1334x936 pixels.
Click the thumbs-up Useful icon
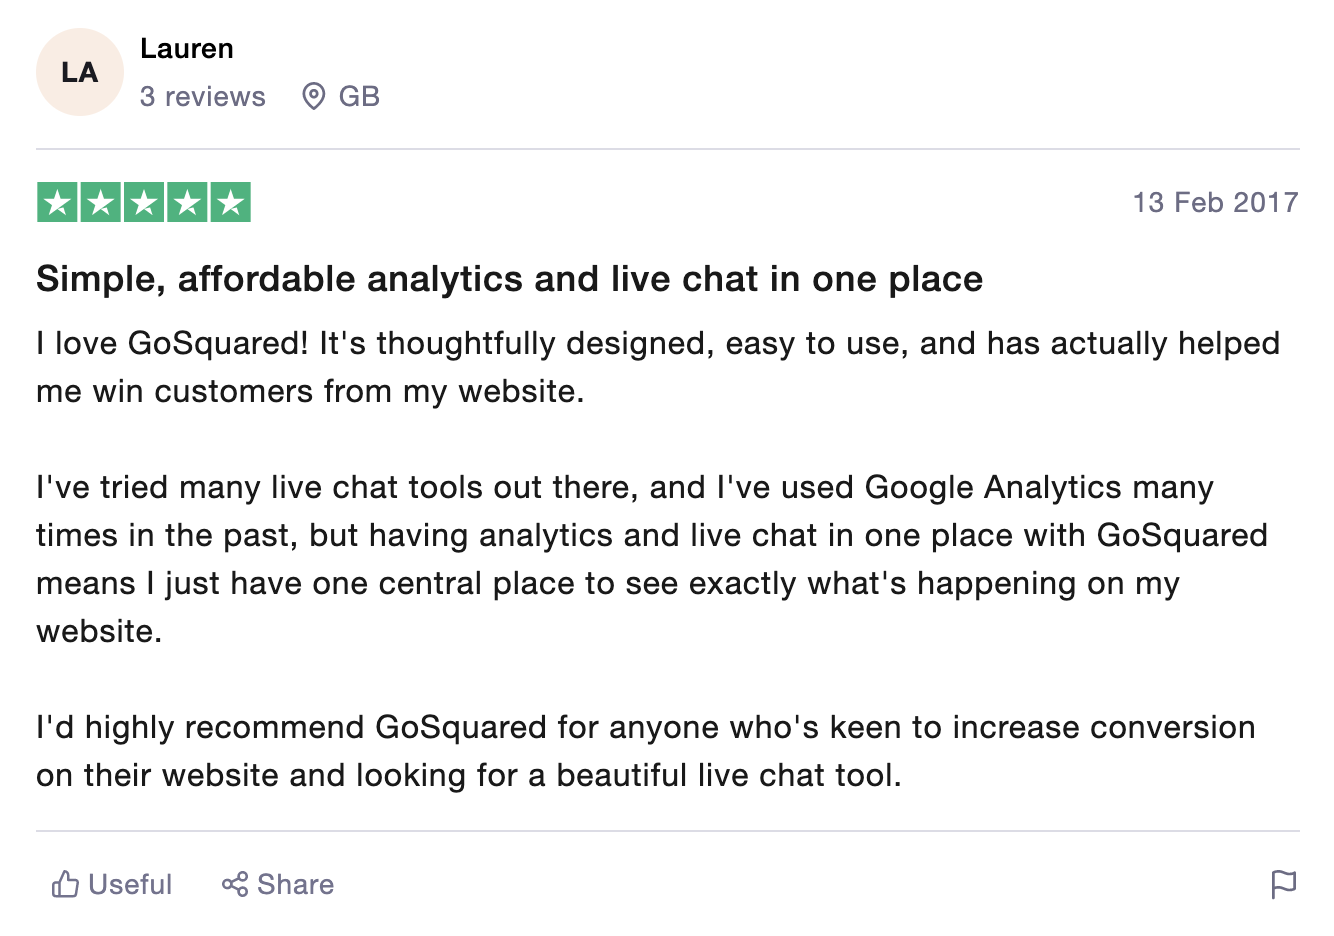[65, 884]
